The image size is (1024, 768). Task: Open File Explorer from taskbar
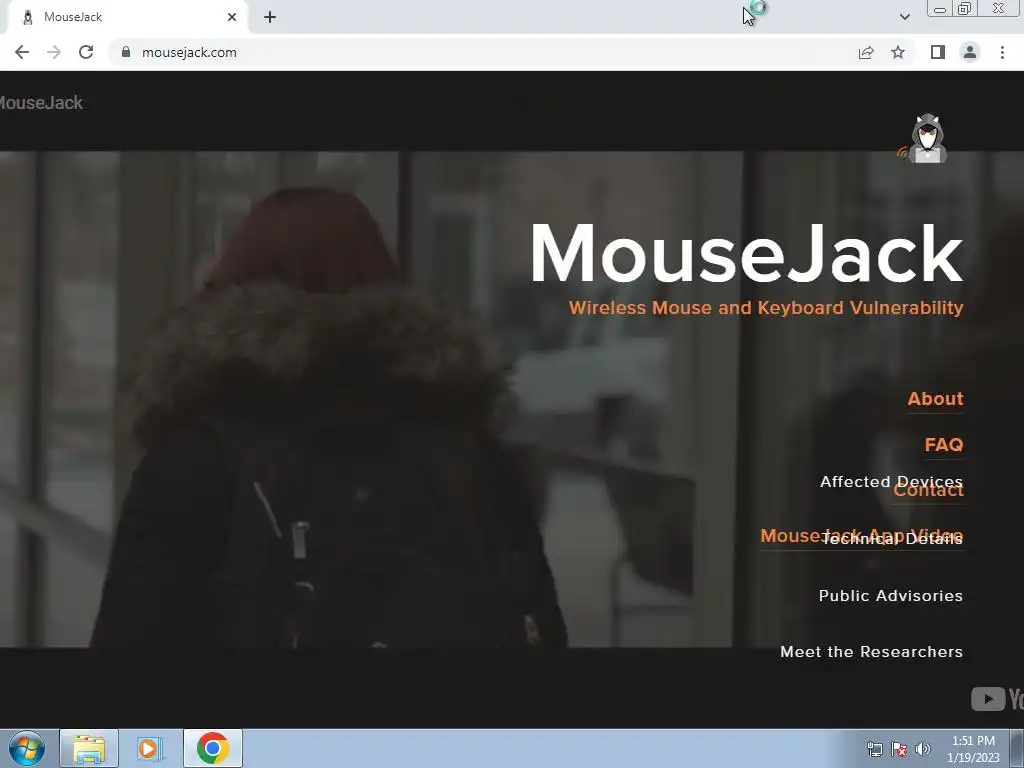(x=89, y=748)
